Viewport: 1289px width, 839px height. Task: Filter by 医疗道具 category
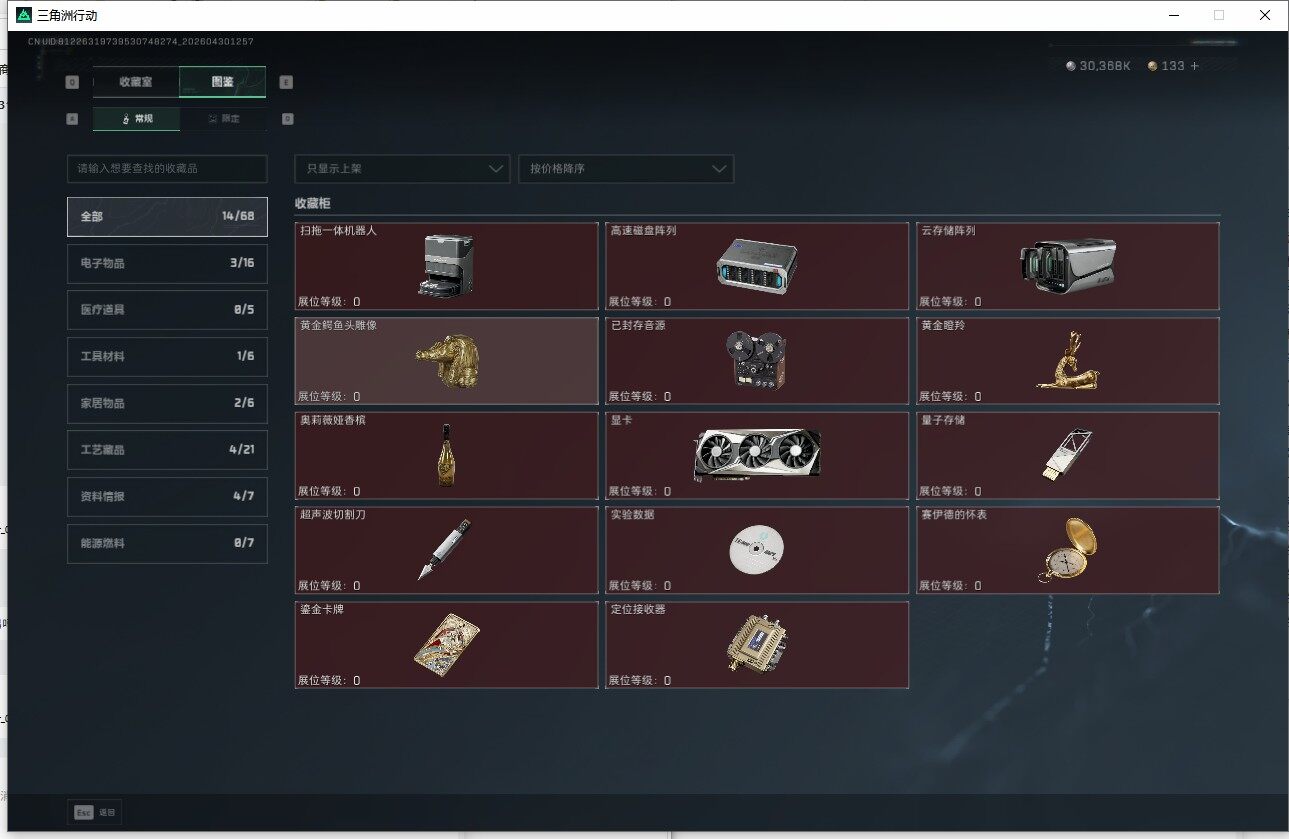[167, 310]
